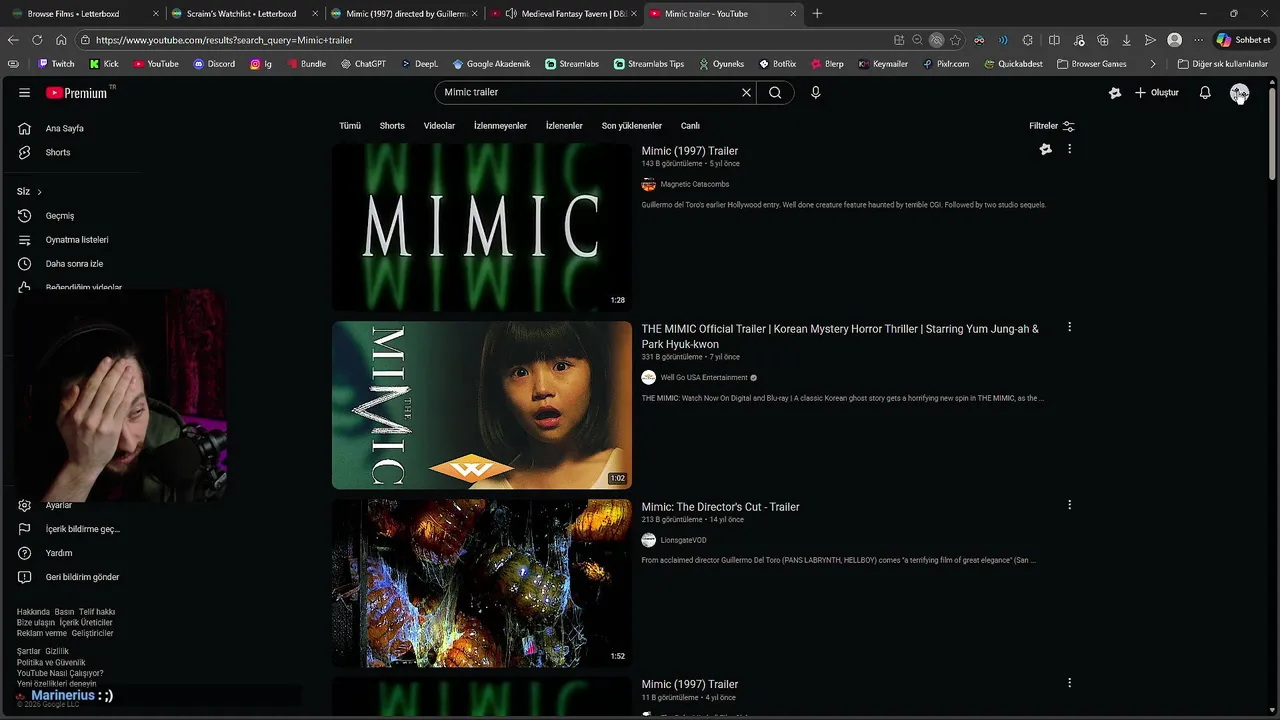Open the YouTube hamburger guide menu
This screenshot has width=1280, height=720.
point(24,92)
